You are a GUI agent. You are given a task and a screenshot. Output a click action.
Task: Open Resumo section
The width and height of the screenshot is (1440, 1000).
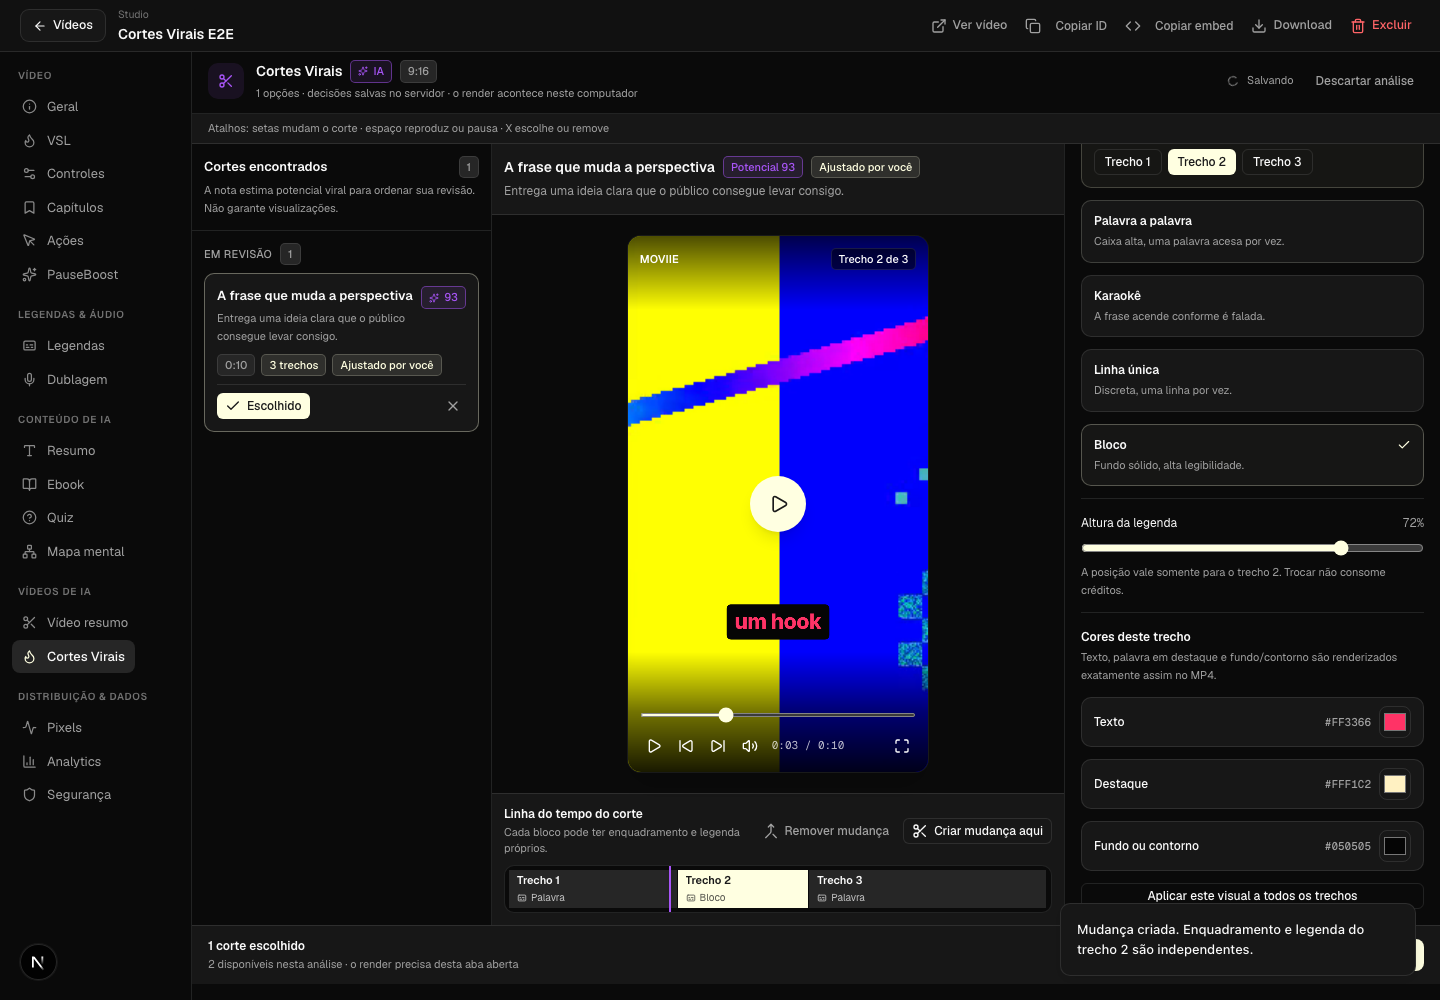click(71, 451)
